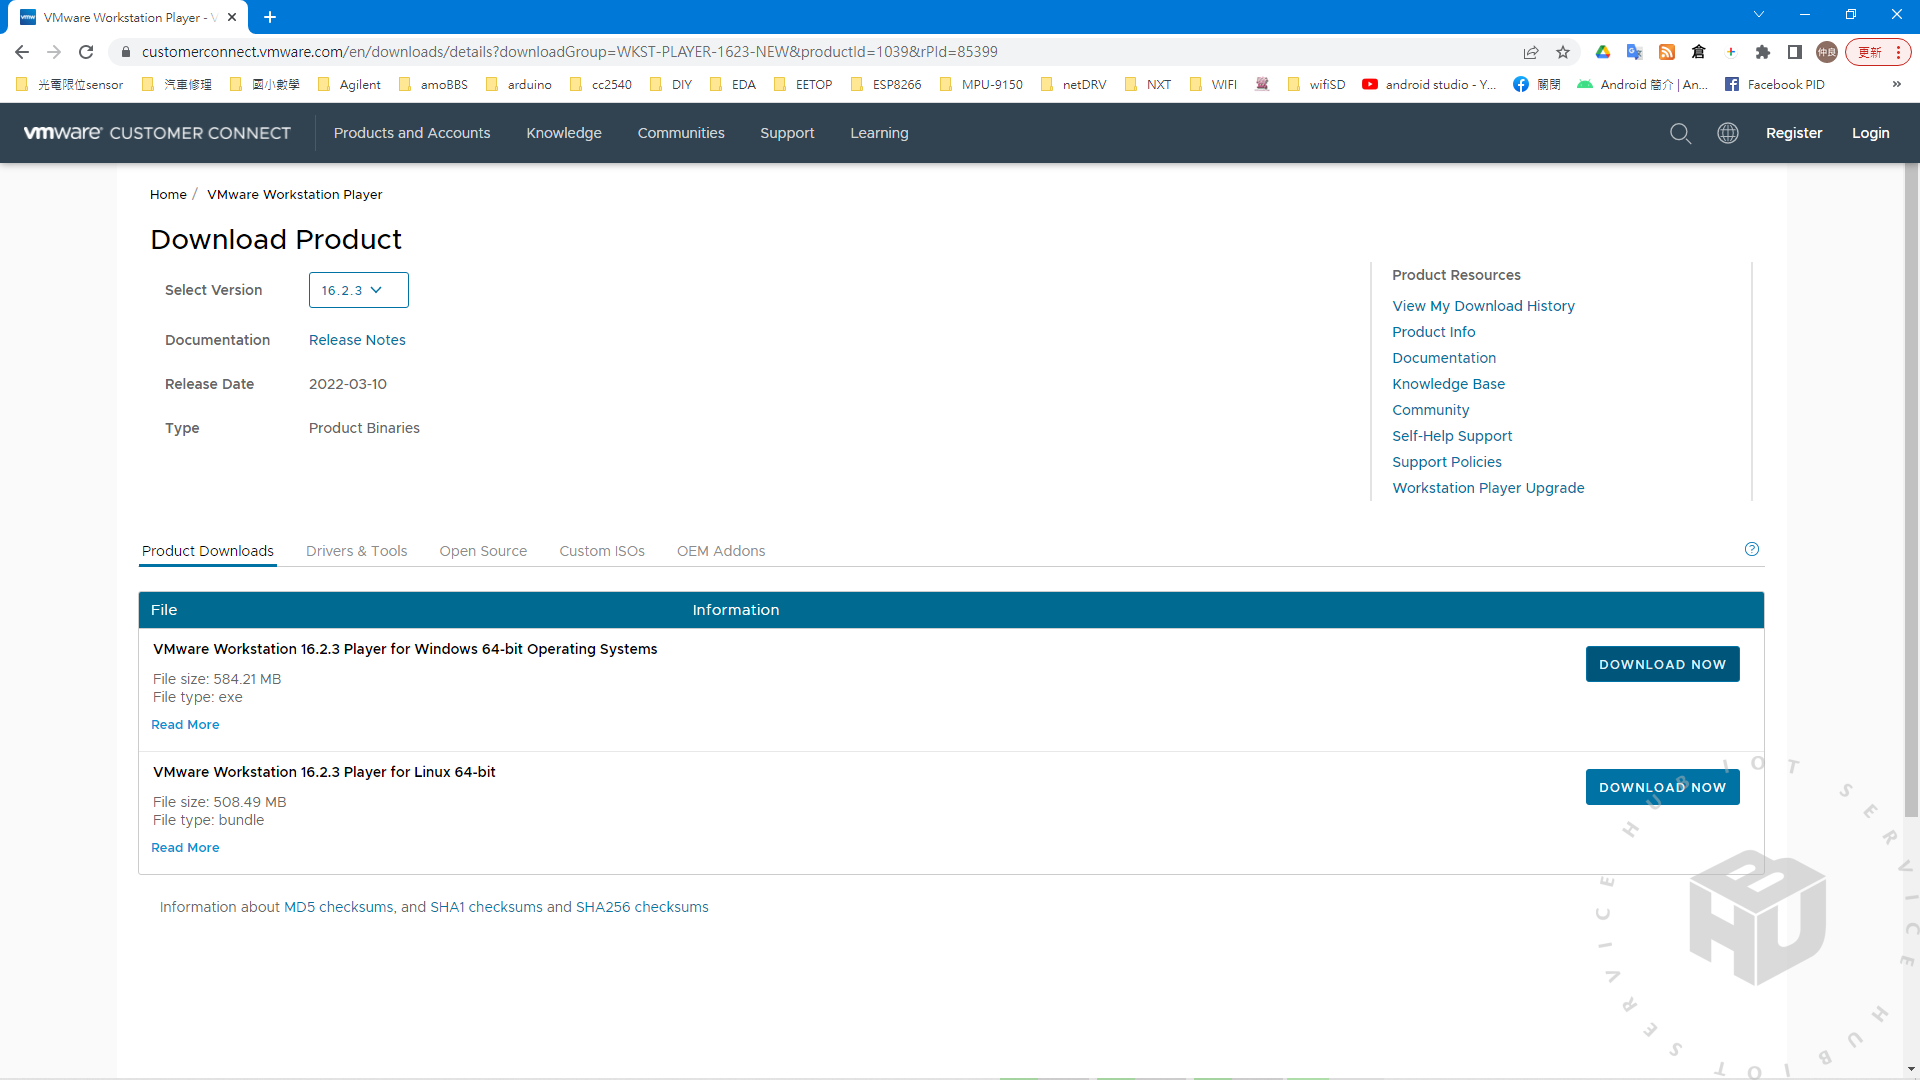1920x1080 pixels.
Task: Open Workstation Player Upgrade link
Action: [1488, 488]
